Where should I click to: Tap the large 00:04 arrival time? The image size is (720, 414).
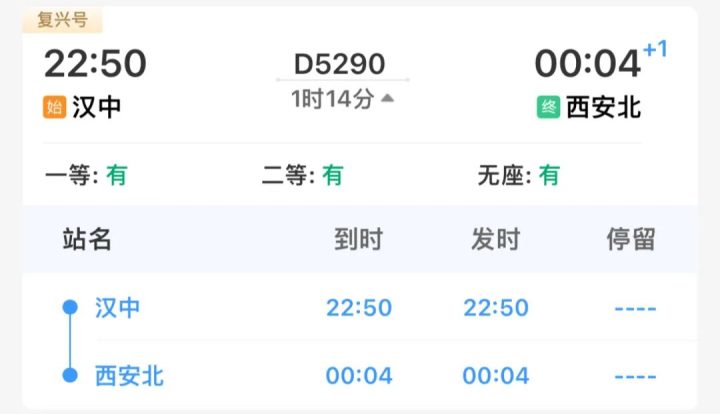tap(587, 63)
